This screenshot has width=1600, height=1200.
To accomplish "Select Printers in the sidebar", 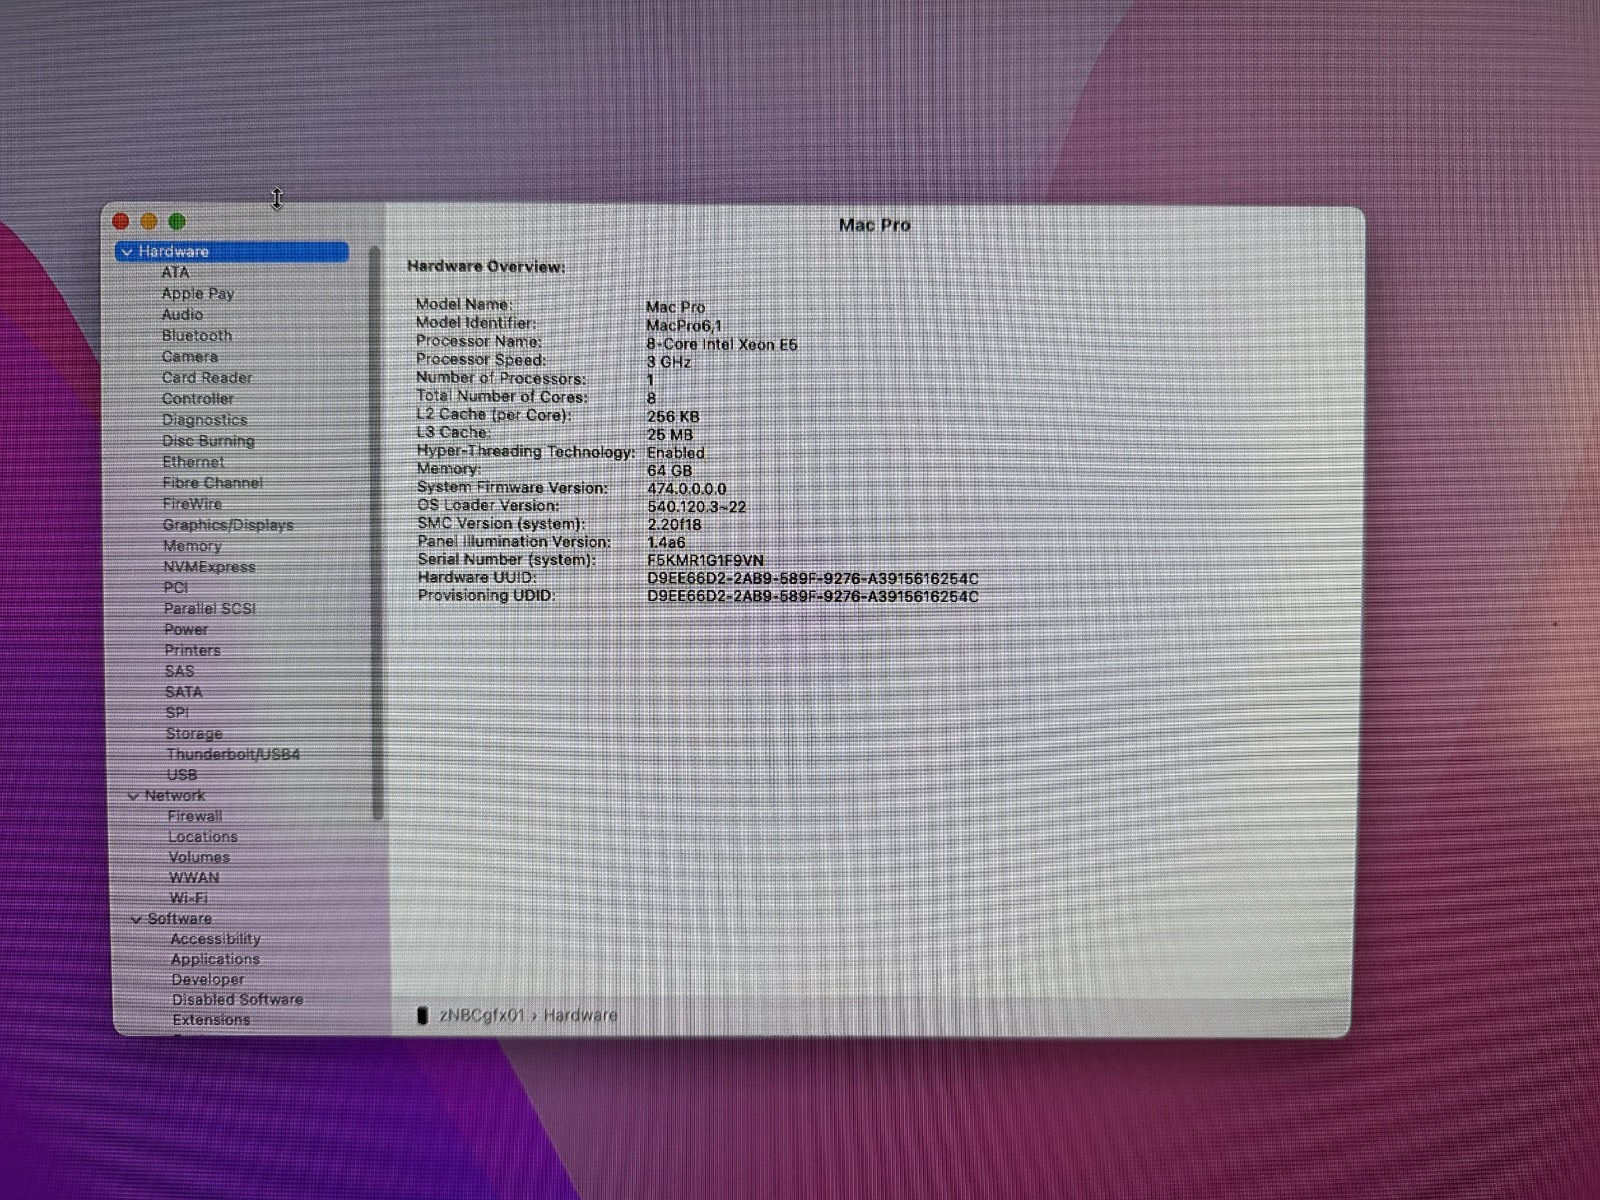I will click(193, 651).
